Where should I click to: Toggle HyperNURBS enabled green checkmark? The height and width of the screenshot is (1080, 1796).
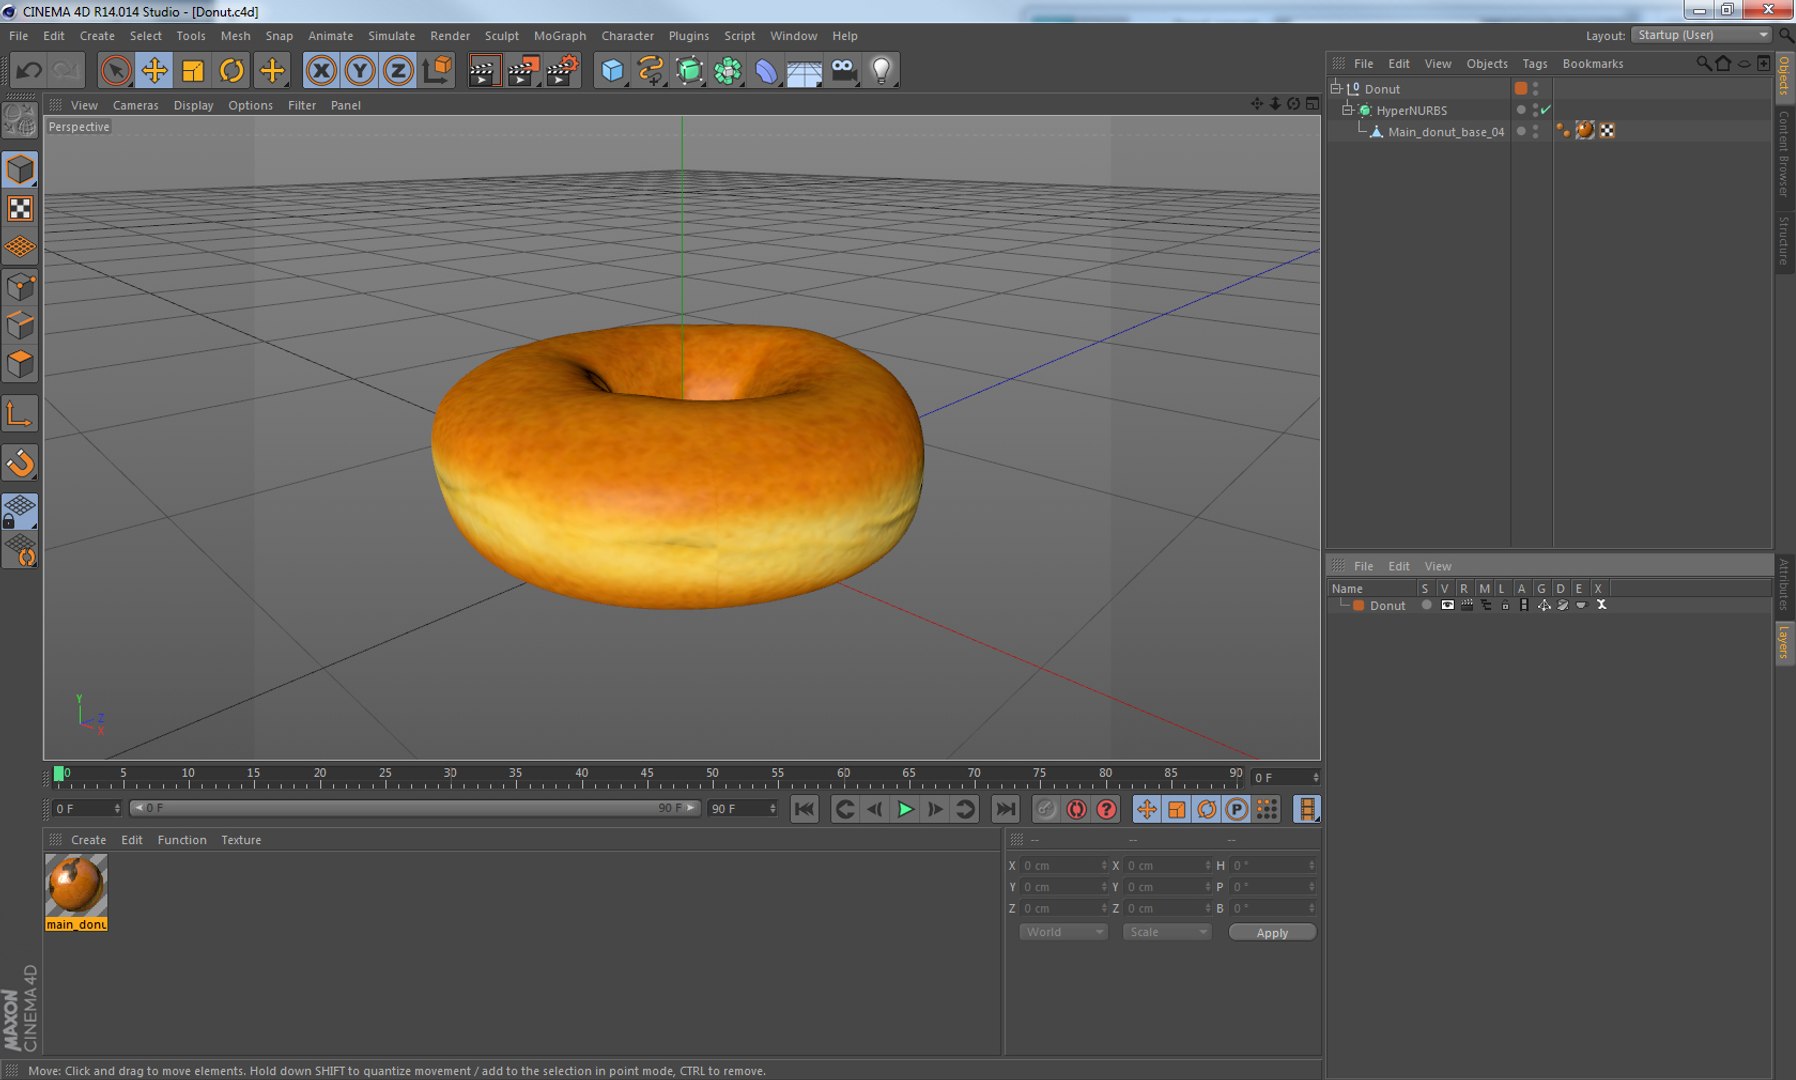1546,110
